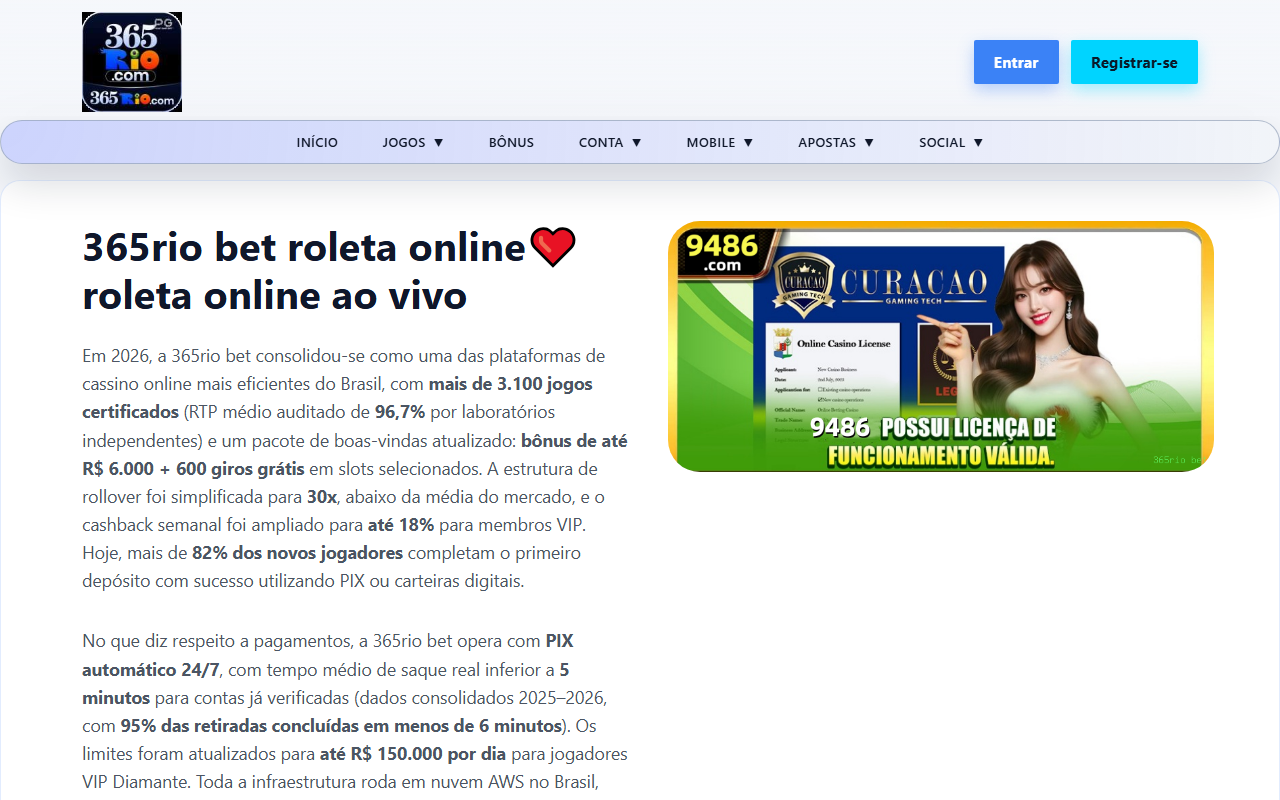This screenshot has width=1280, height=800.
Task: Click the bold text 'mais de 3.100 jogos certificados'
Action: point(337,398)
